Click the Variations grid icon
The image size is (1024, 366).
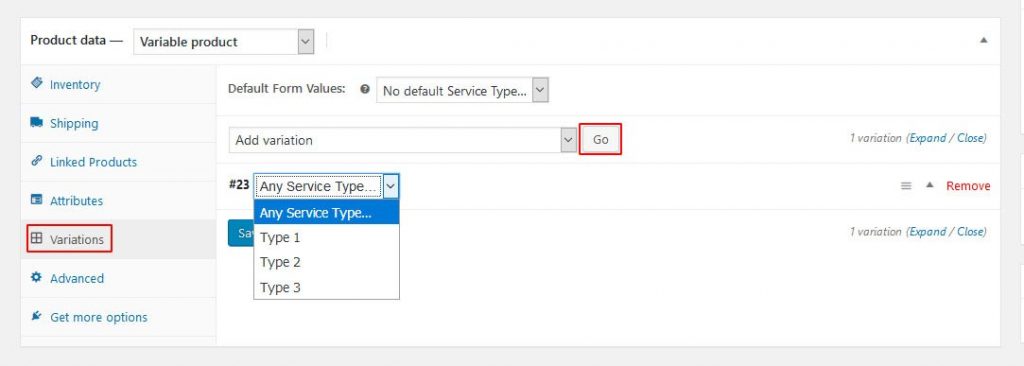37,239
